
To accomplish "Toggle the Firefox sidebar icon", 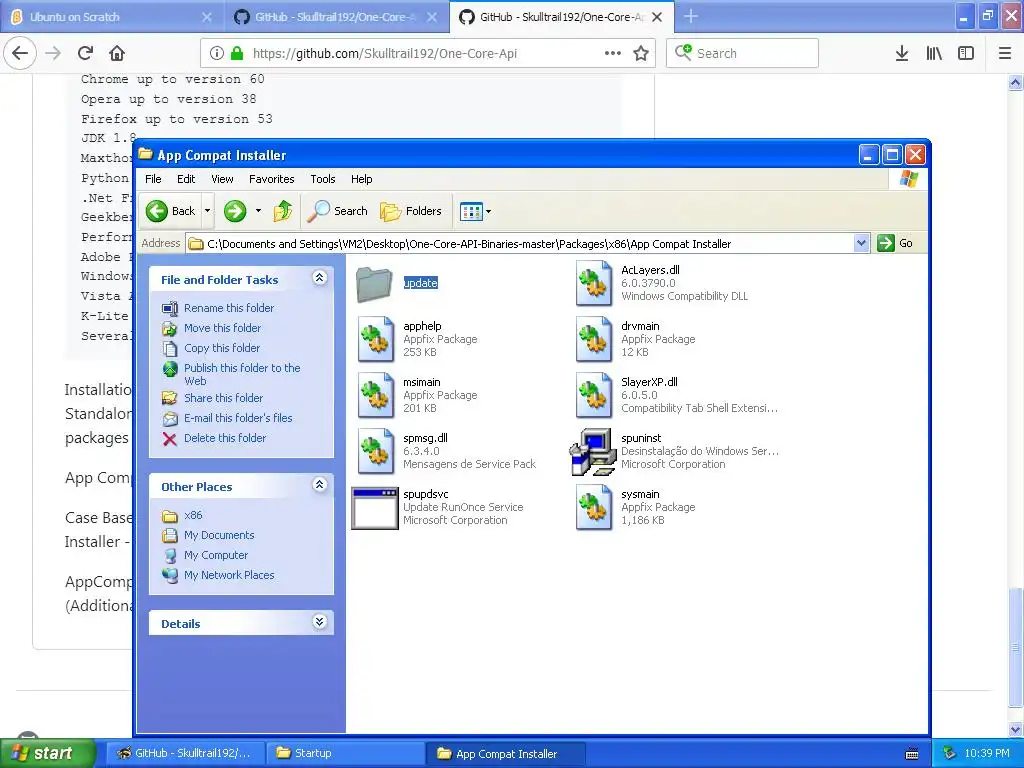I will point(966,54).
